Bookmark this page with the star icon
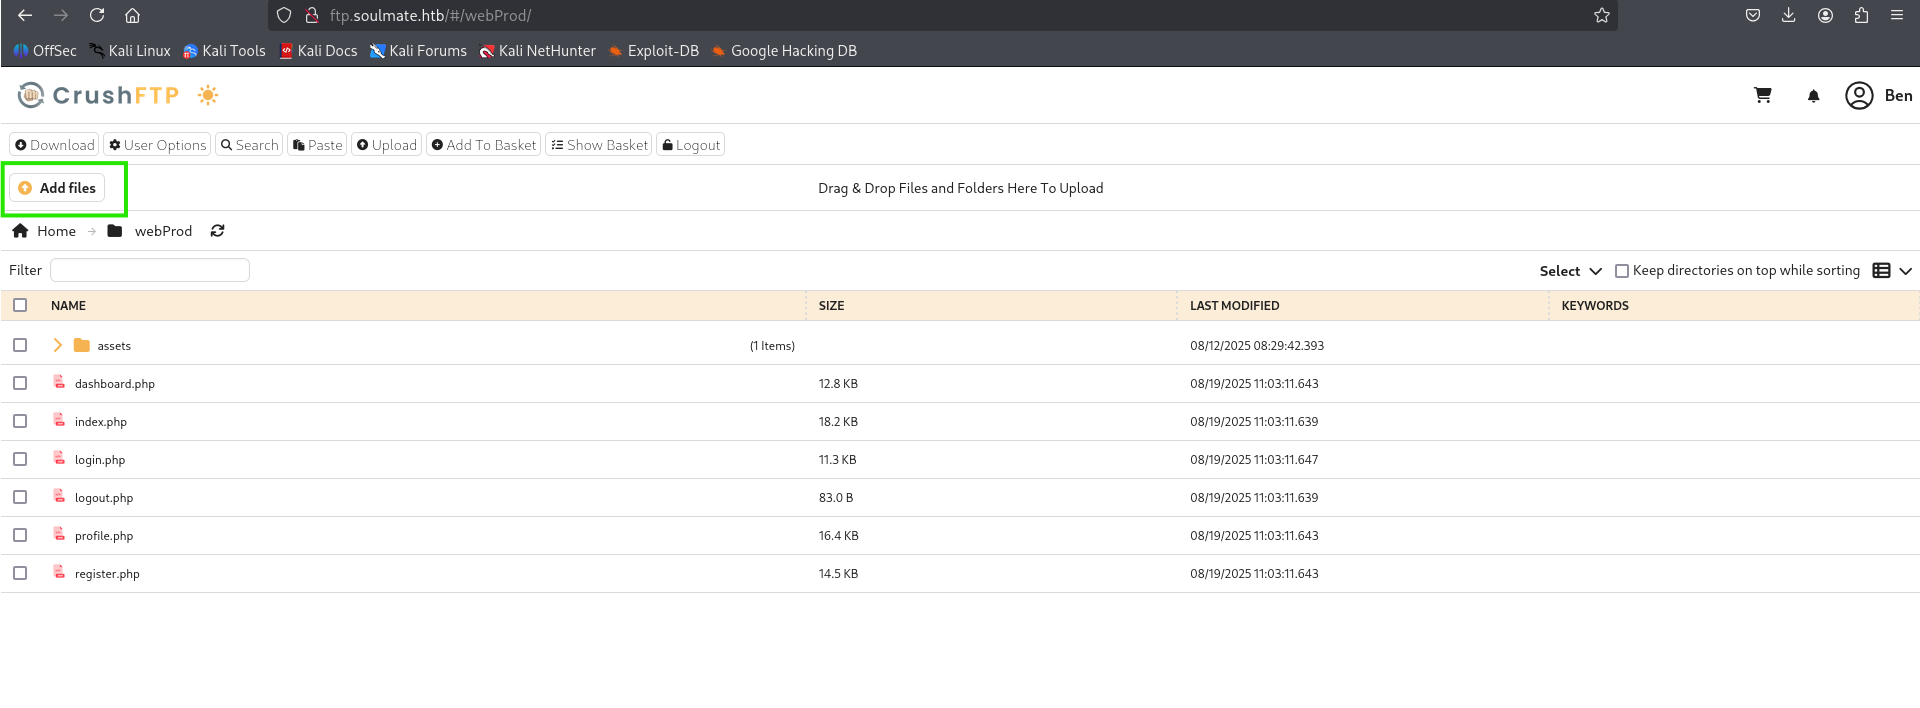Screen dimensions: 1920x708 pyautogui.click(x=1602, y=15)
